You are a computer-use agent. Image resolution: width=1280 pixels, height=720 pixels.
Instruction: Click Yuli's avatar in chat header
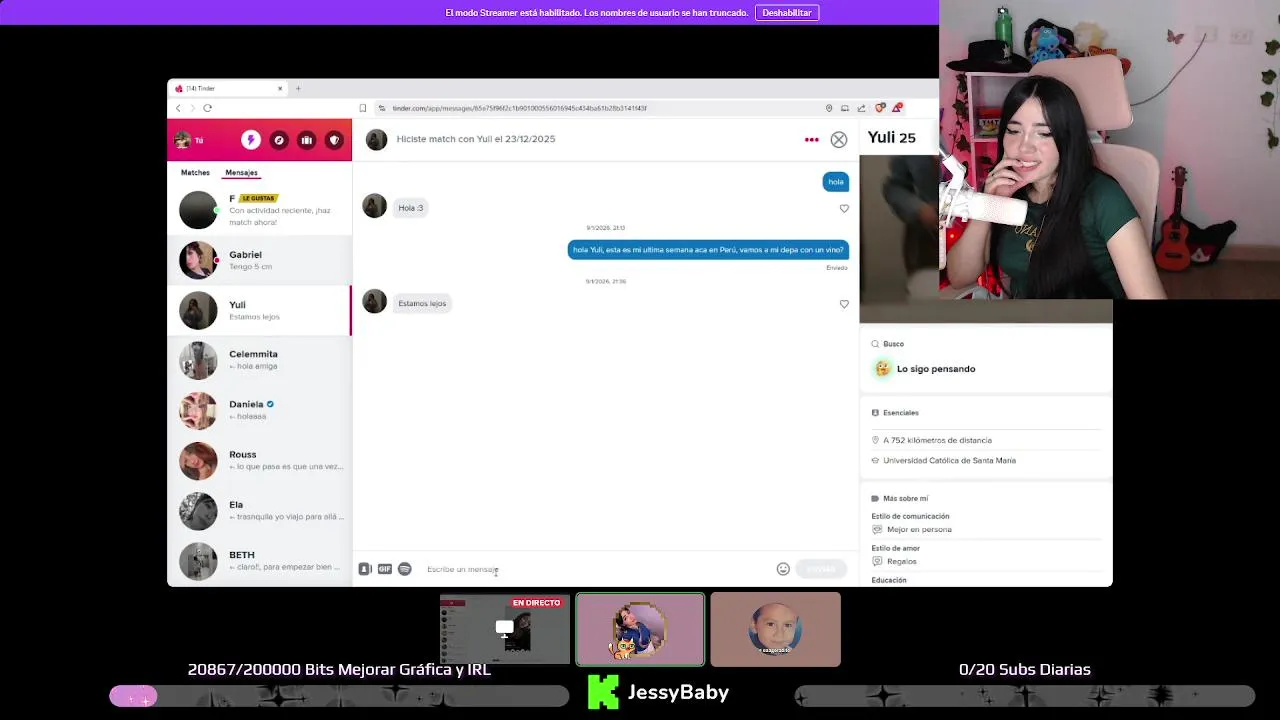376,140
